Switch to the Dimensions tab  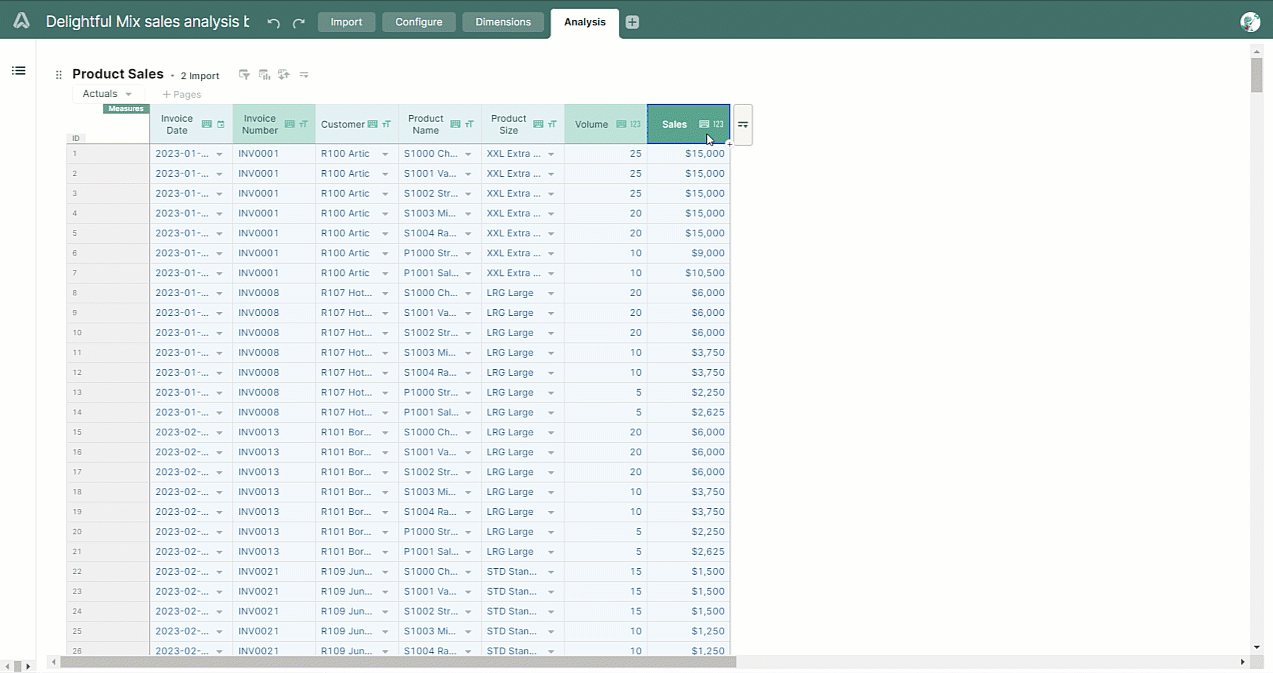point(503,22)
